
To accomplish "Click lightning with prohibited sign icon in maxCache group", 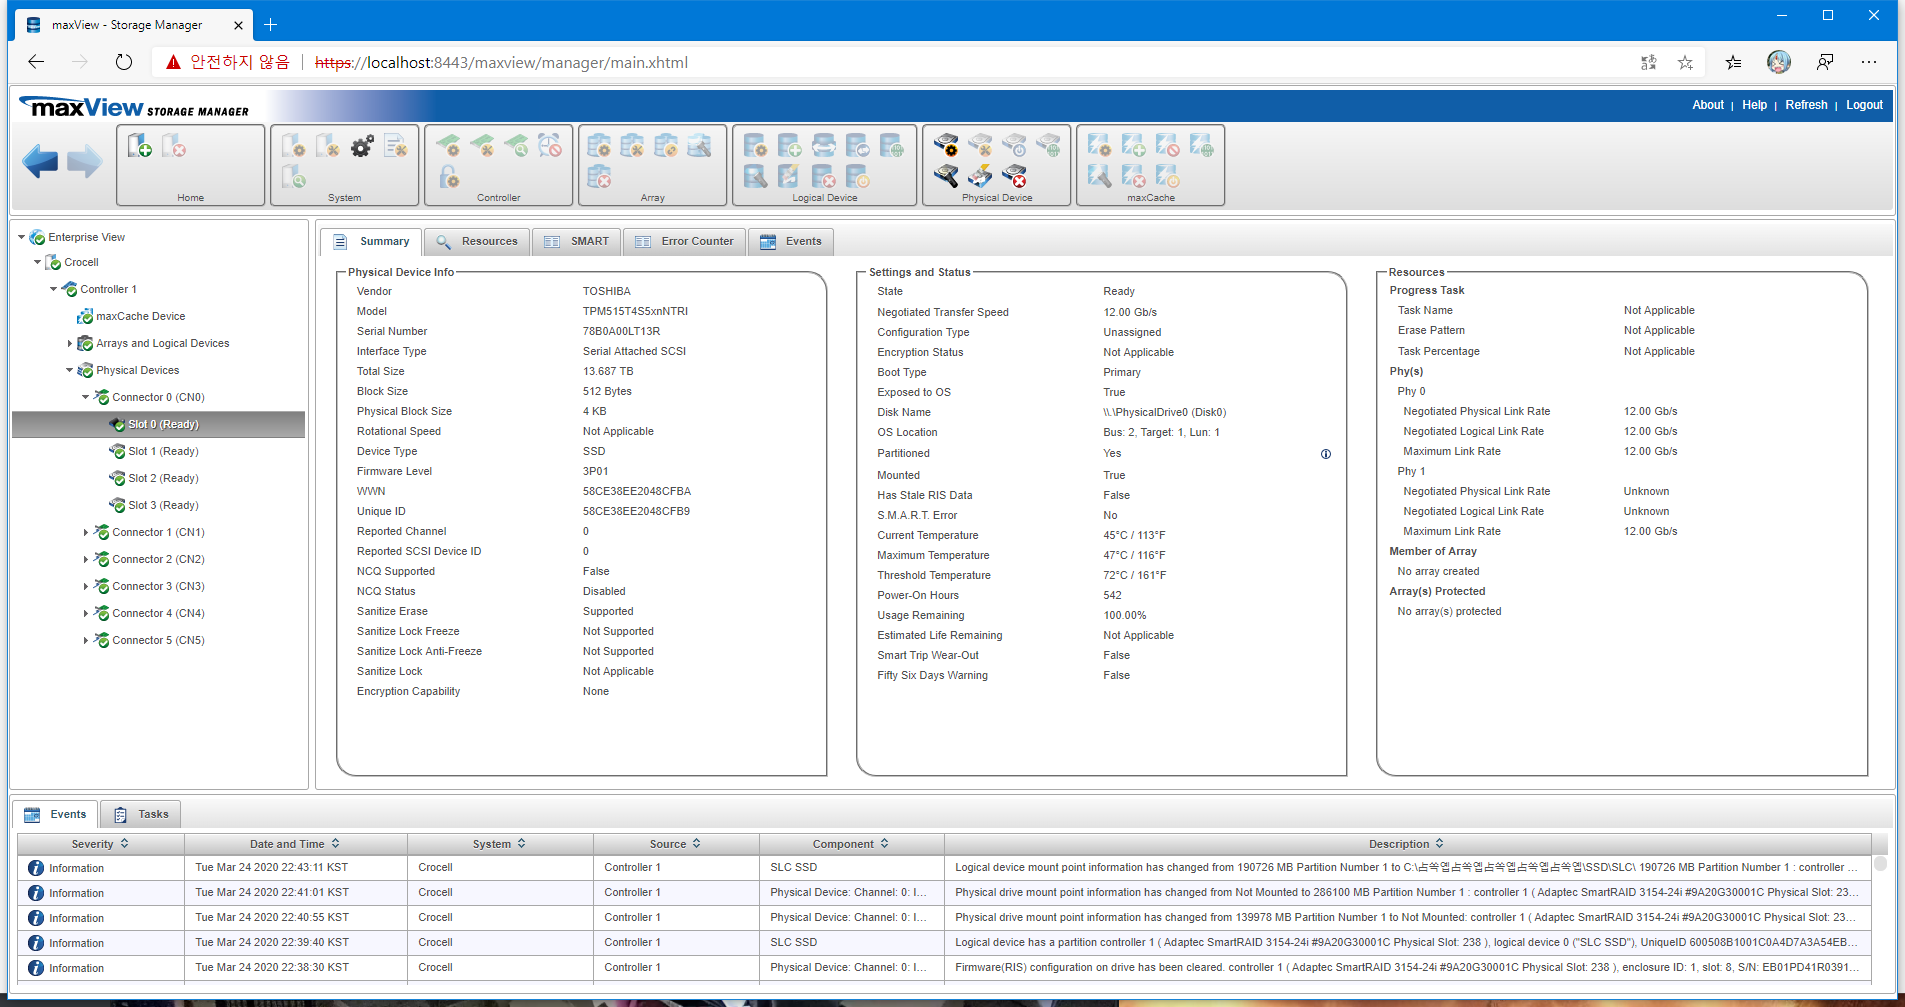I will click(x=1167, y=146).
